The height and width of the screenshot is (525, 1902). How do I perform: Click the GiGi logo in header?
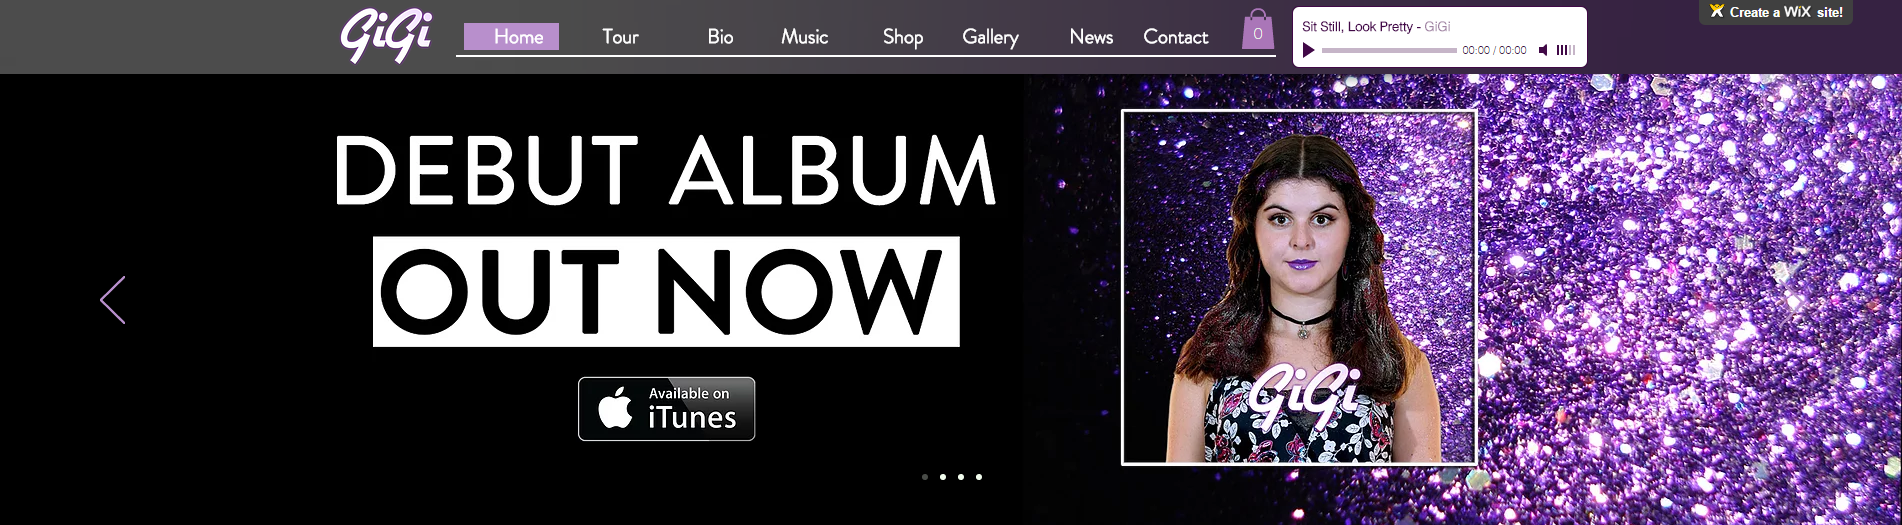point(386,36)
